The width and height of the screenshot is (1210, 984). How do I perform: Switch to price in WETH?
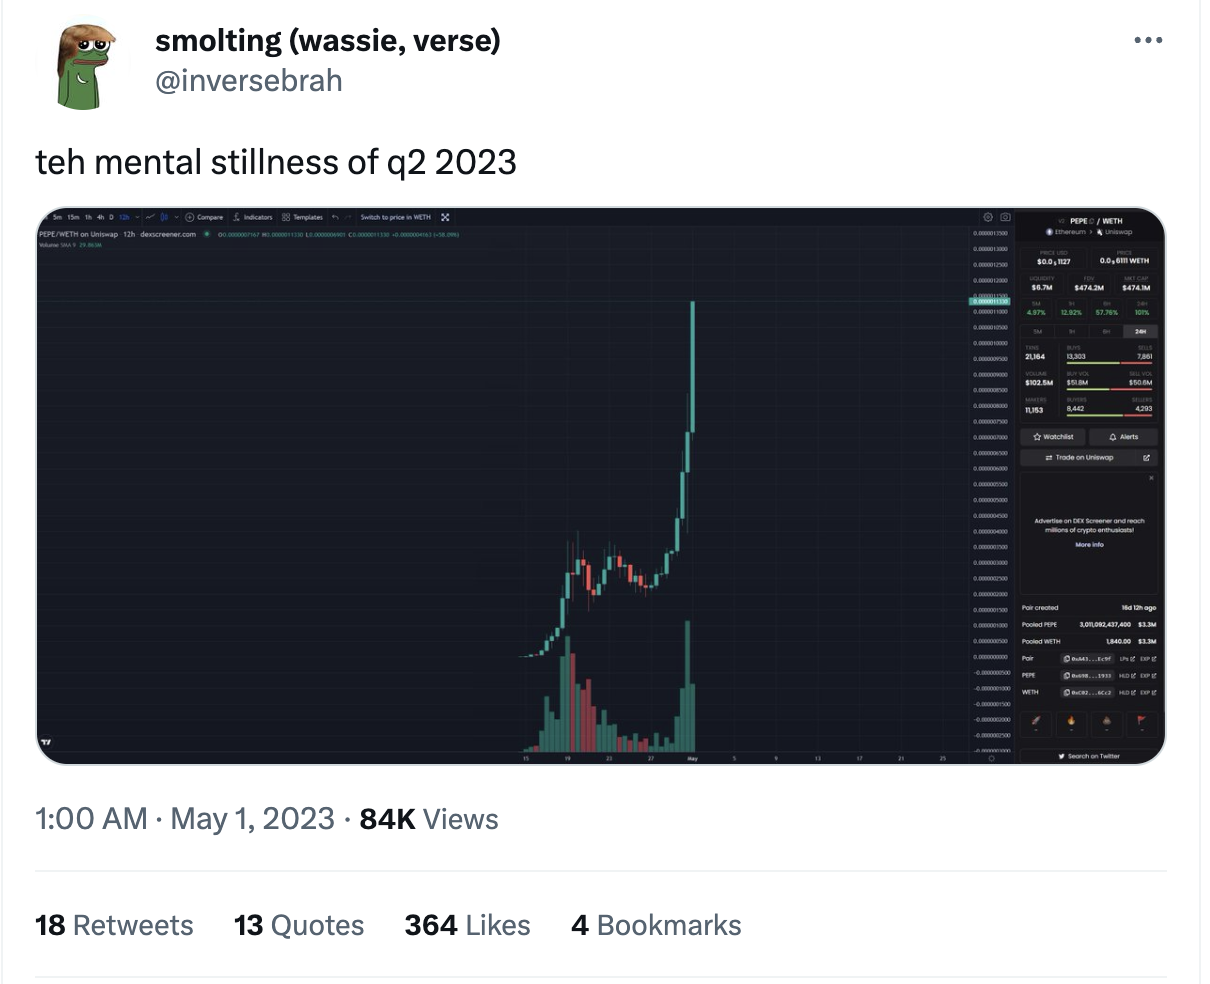tap(395, 217)
